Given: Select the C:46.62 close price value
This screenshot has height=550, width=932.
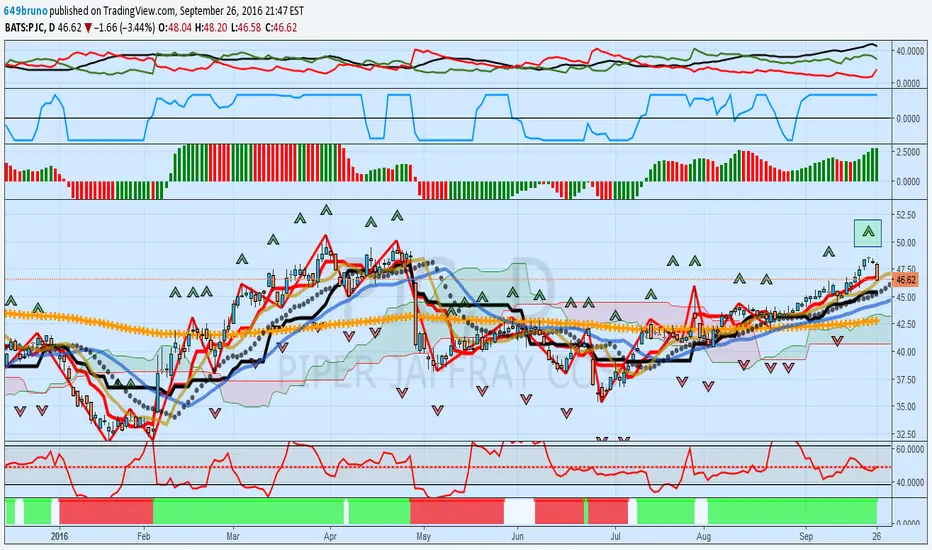Looking at the screenshot, I should 281,27.
